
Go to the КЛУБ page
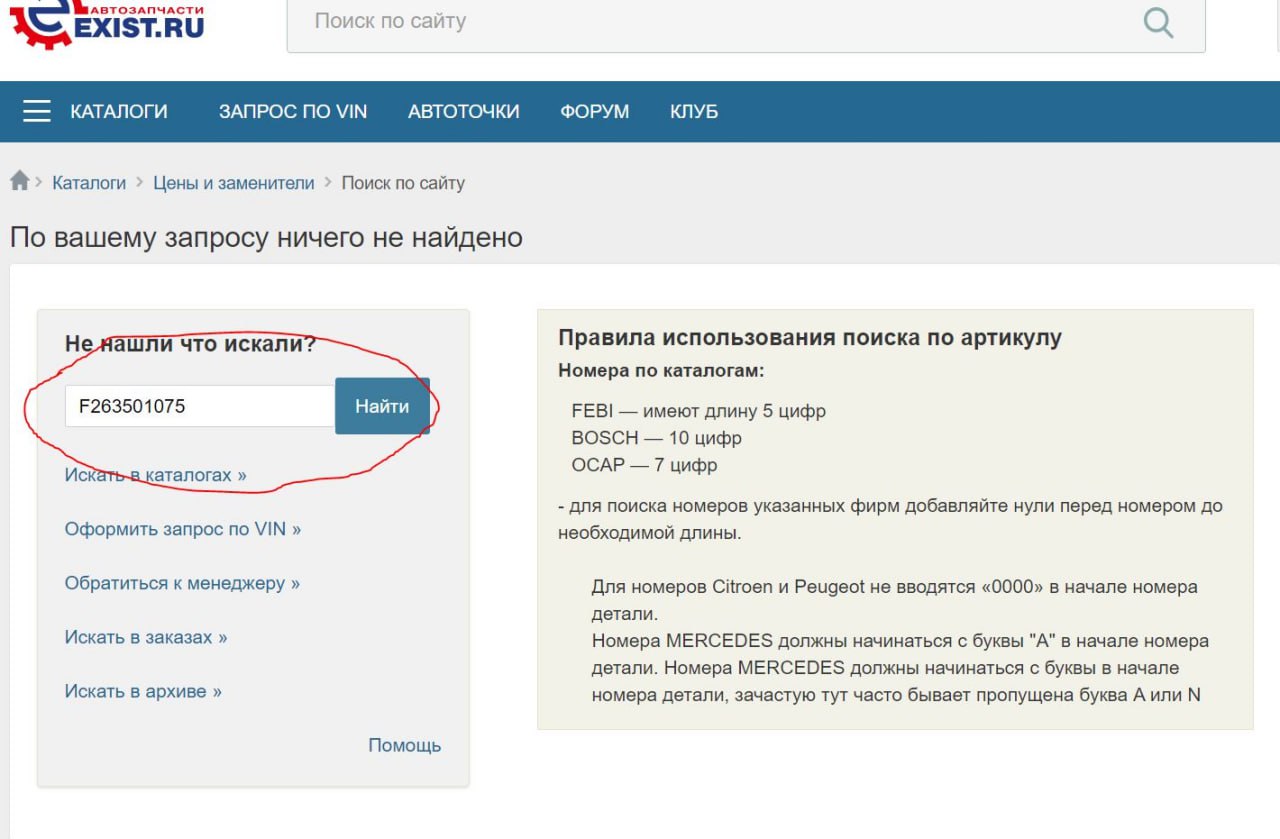694,111
